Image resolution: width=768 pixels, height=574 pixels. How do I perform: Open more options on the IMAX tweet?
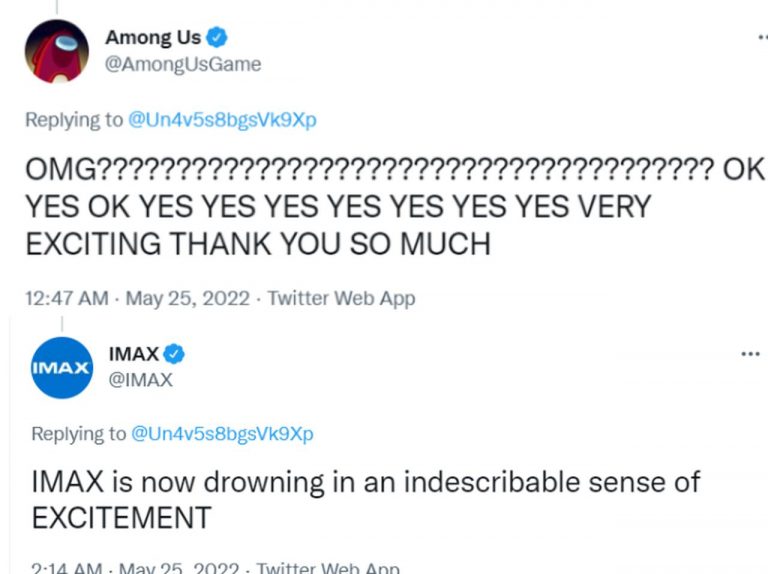(749, 354)
